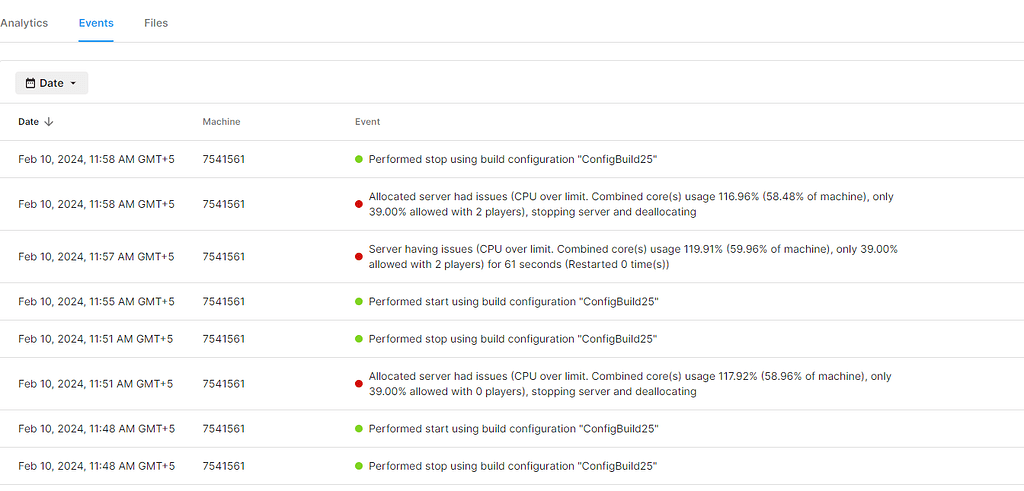Switch to the Analytics tab
The image size is (1024, 491).
24,23
